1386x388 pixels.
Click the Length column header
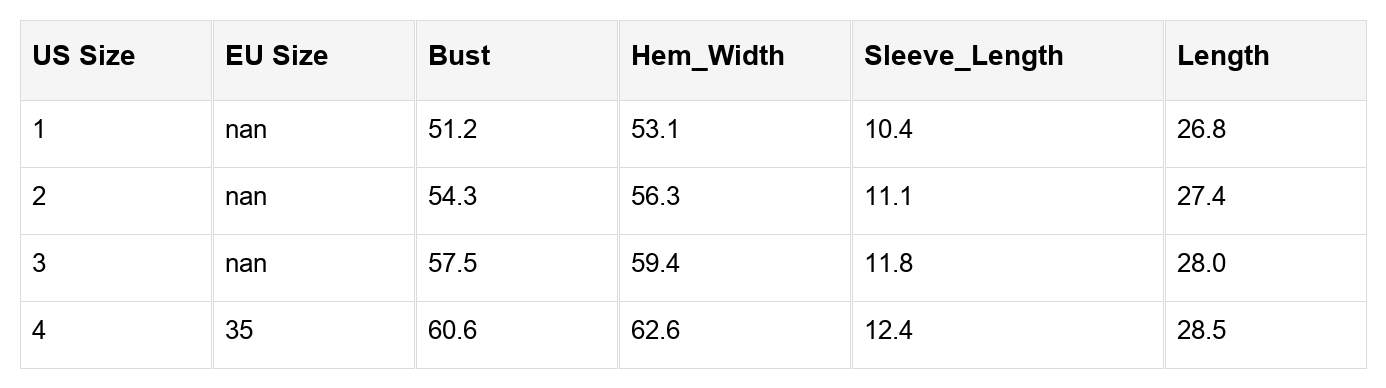[1265, 60]
